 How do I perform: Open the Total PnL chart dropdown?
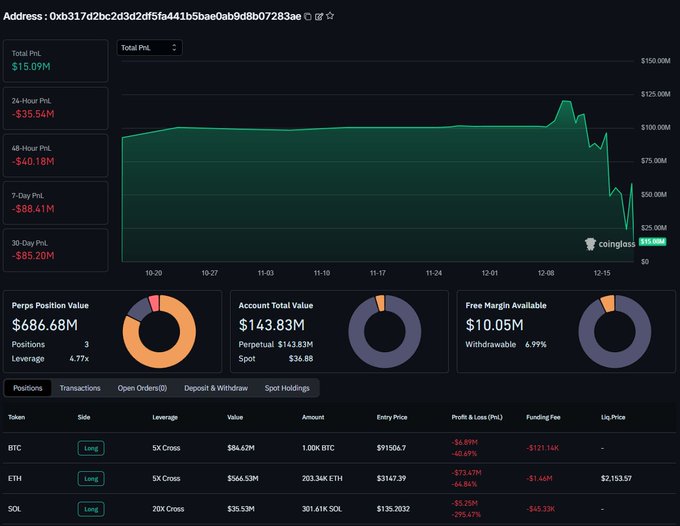(149, 47)
